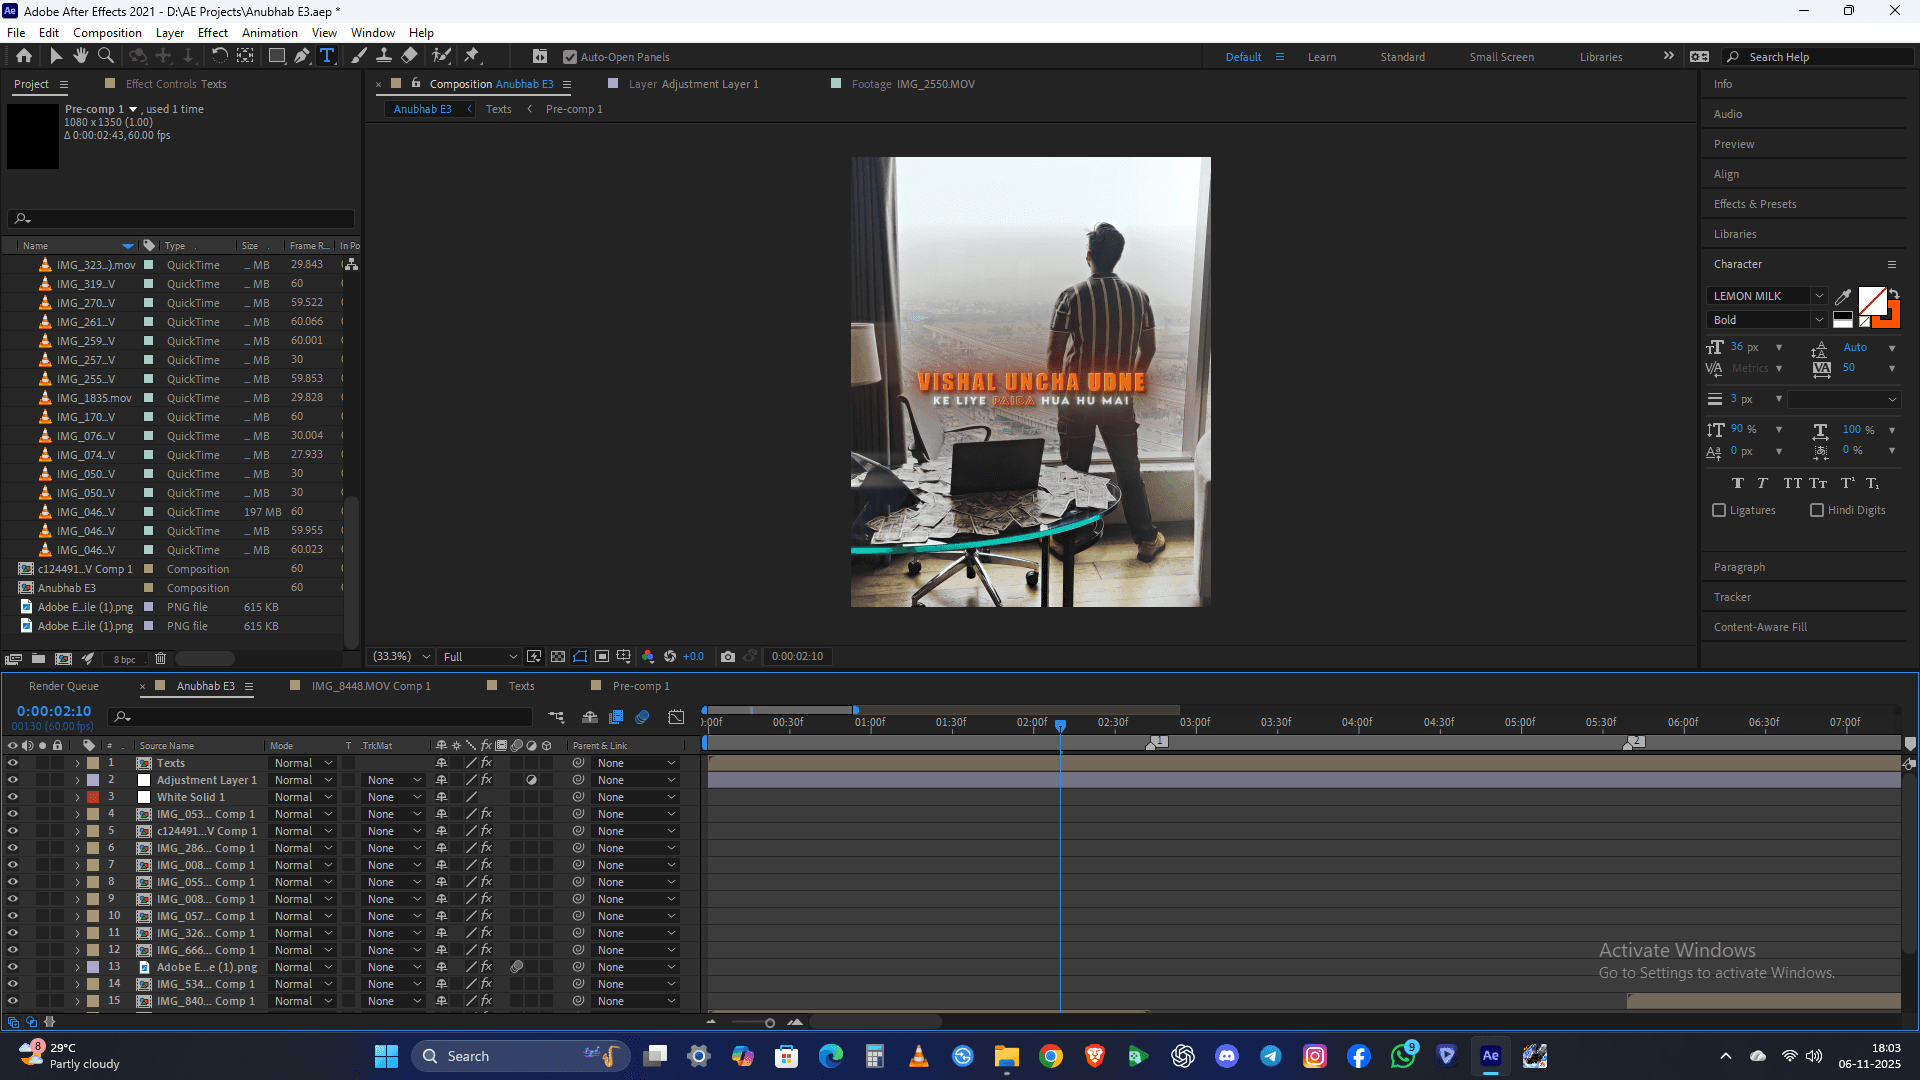
Task: Click the eyedropper in Character panel
Action: click(1843, 296)
